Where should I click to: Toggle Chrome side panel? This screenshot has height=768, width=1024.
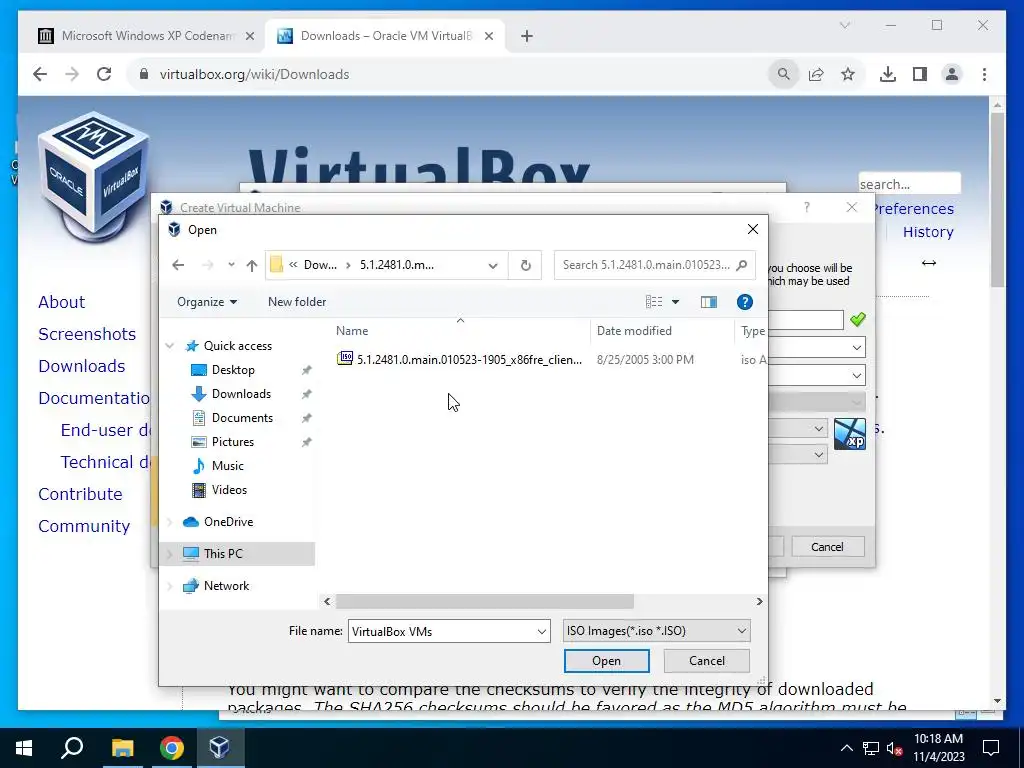tap(920, 74)
